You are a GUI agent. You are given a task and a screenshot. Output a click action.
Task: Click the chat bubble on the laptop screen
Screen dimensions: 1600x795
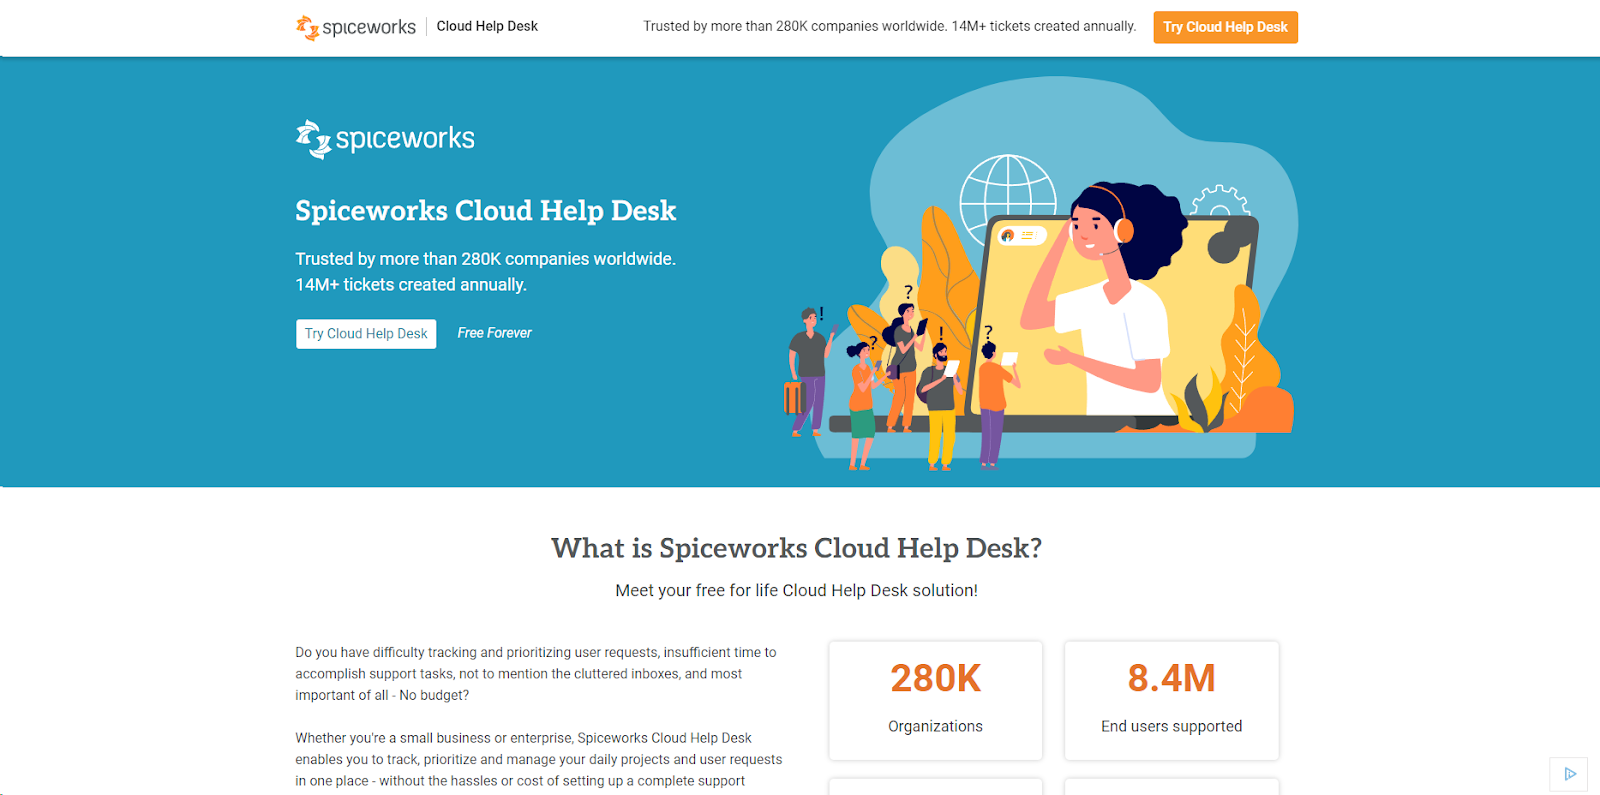[1022, 236]
